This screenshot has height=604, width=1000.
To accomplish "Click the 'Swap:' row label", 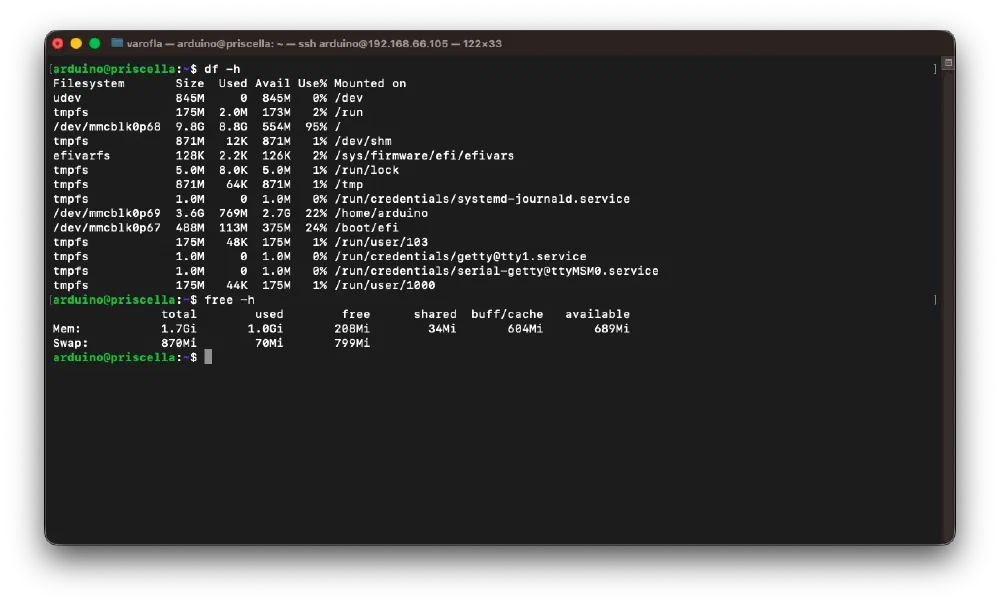I will (x=70, y=343).
